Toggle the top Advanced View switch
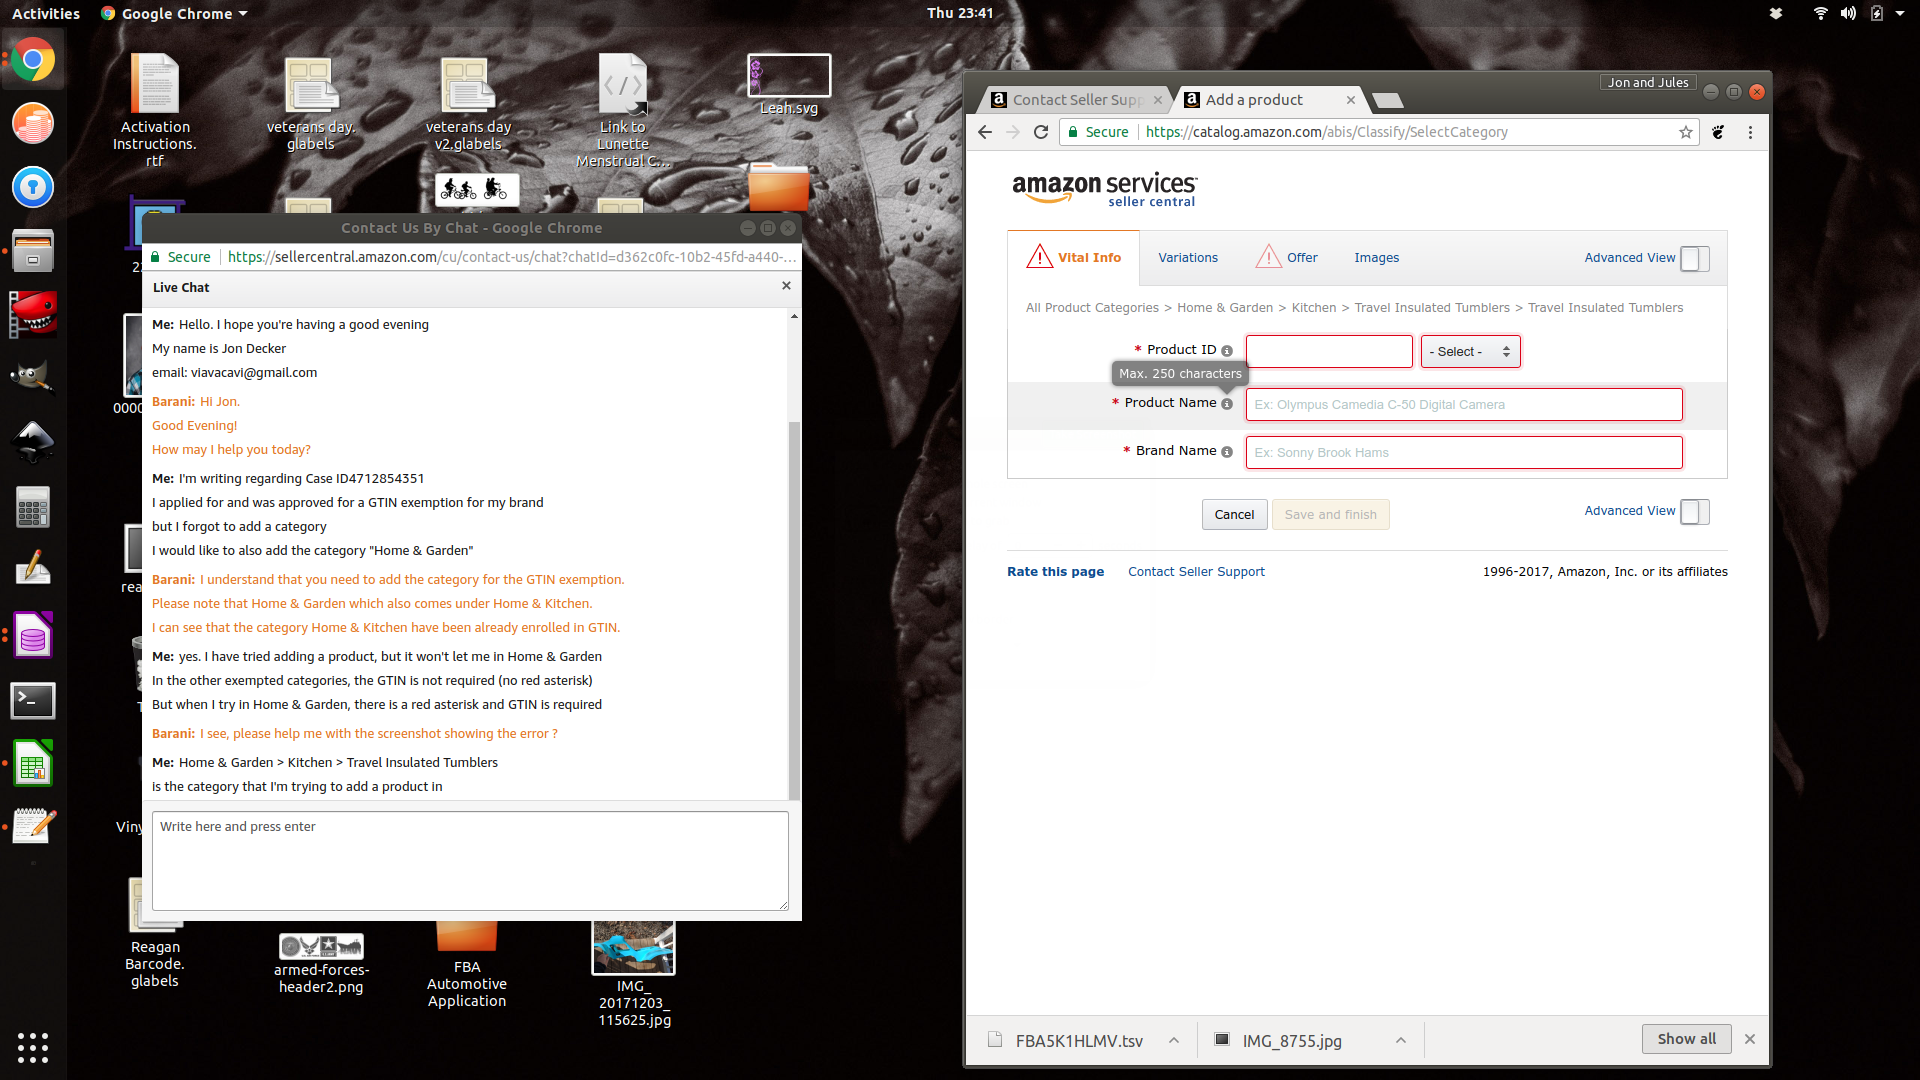The image size is (1920, 1080). click(1695, 259)
